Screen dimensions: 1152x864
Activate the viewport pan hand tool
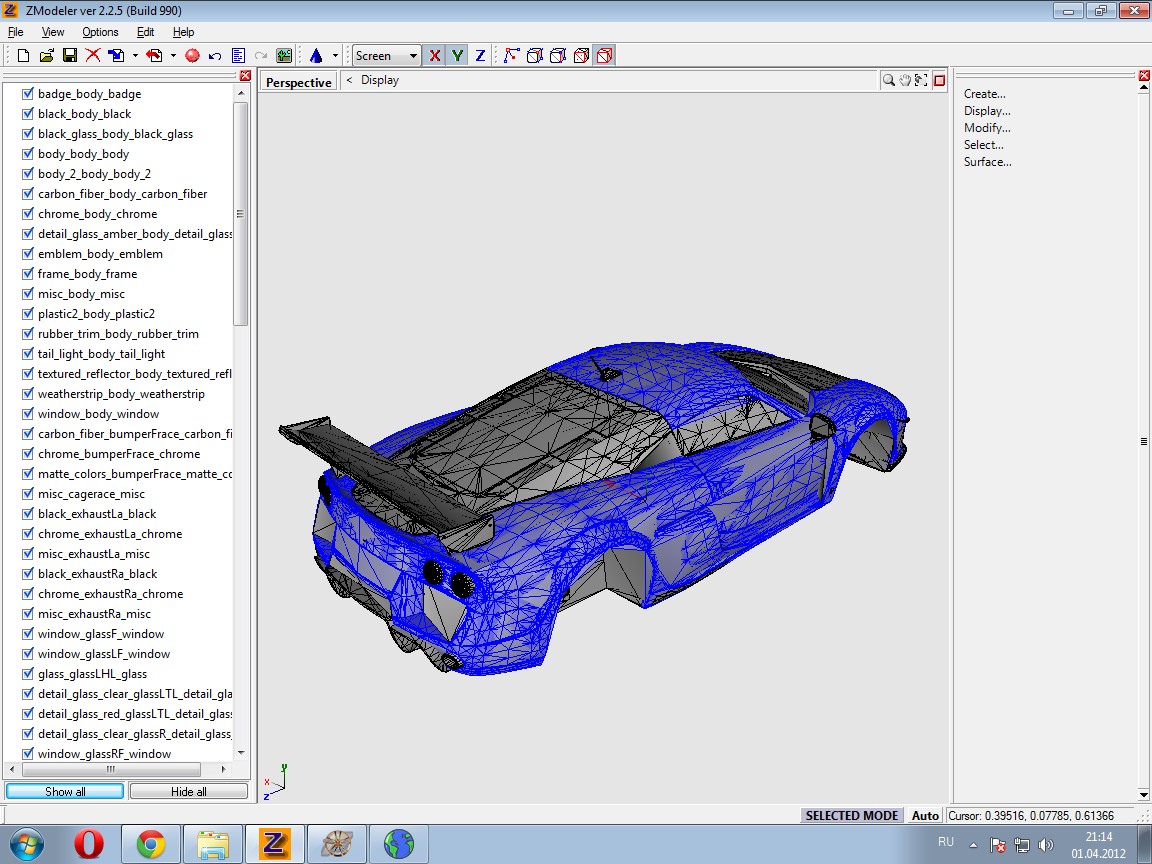pyautogui.click(x=905, y=81)
